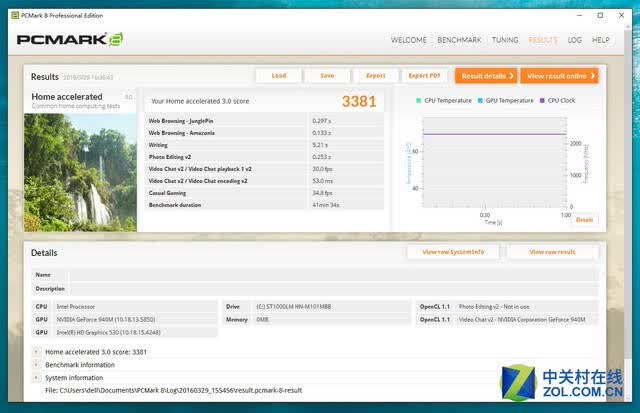Click the Name input field
Viewport: 640px width, 413px height.
pos(333,275)
